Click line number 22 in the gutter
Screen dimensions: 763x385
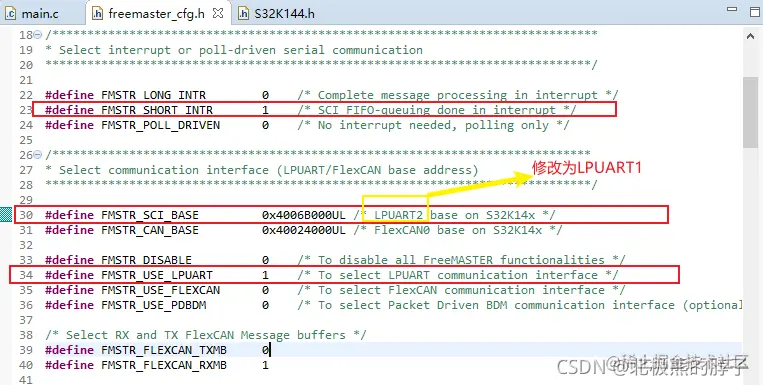point(26,95)
